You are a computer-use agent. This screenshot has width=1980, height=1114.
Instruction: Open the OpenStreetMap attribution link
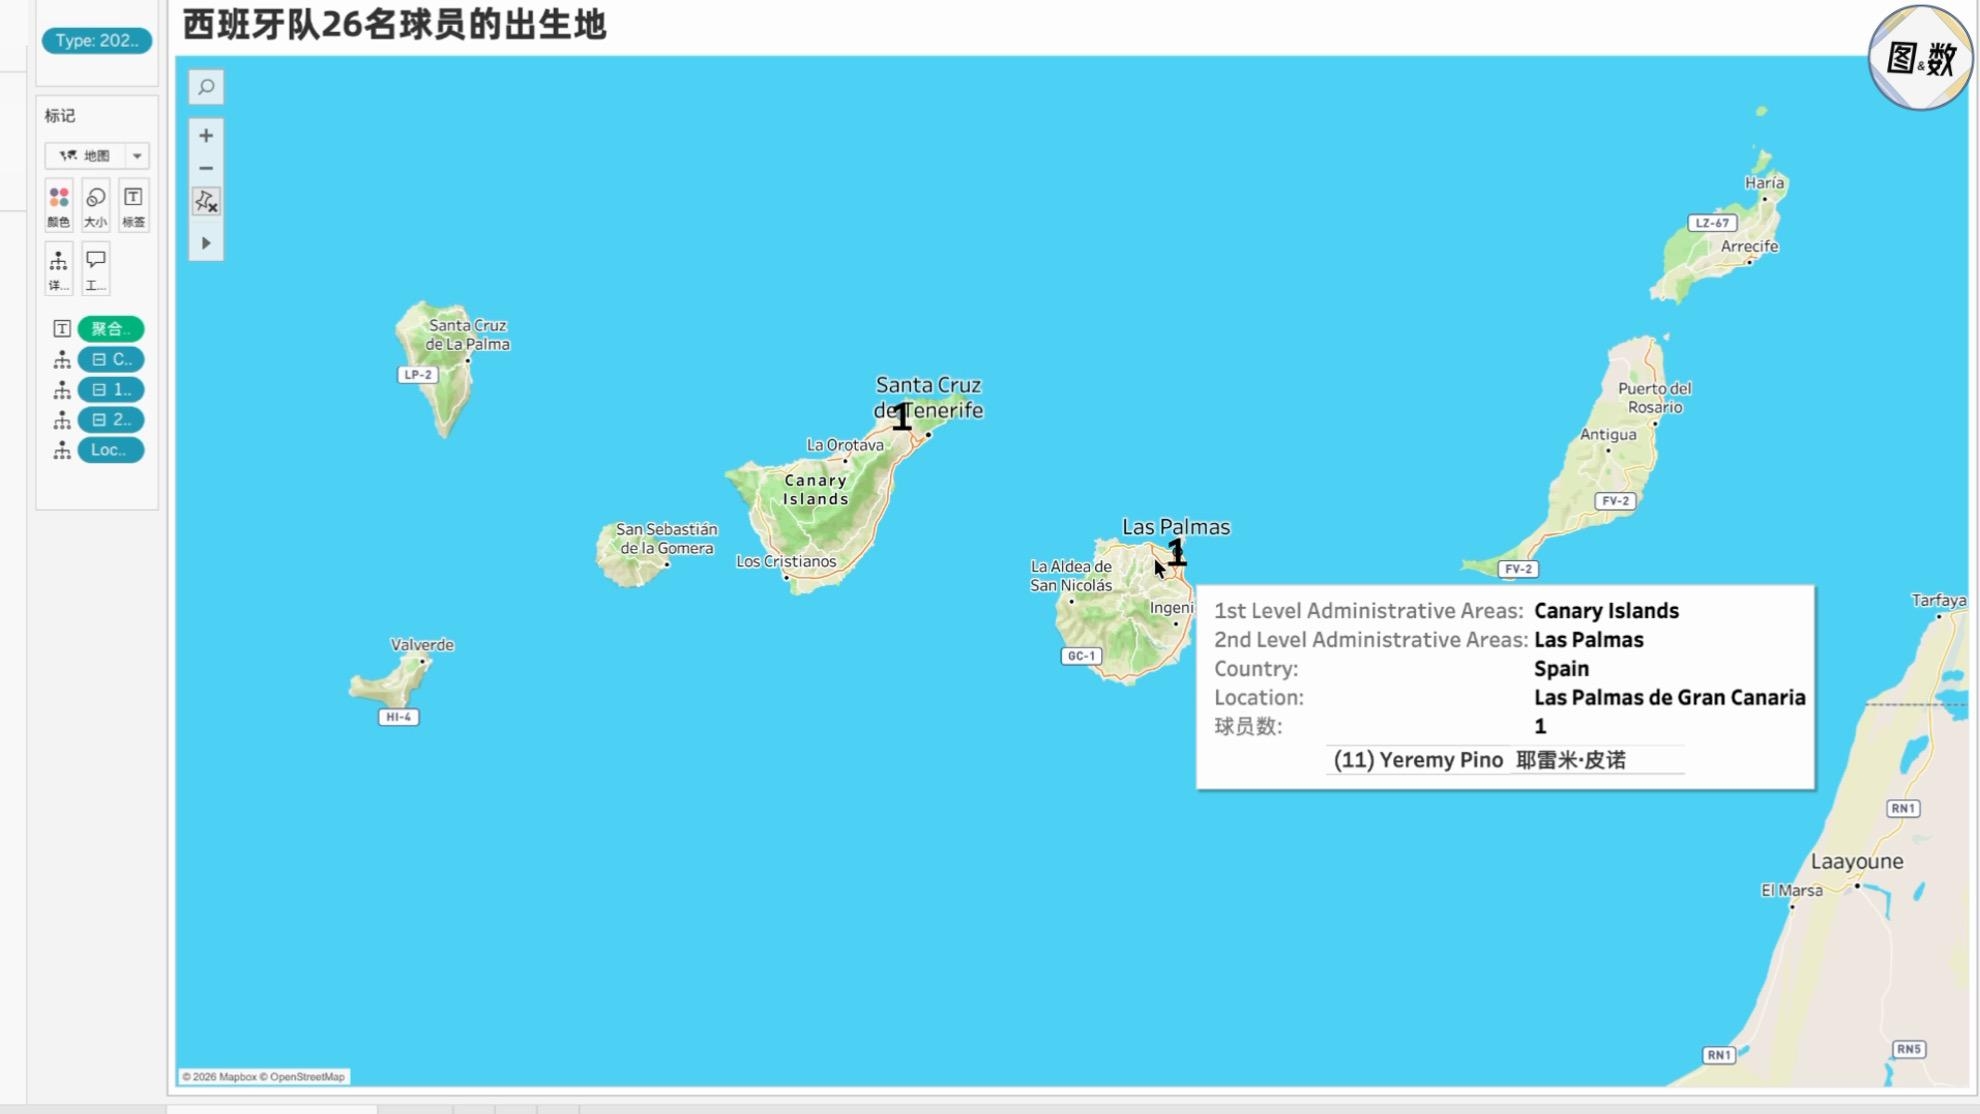pos(307,1077)
